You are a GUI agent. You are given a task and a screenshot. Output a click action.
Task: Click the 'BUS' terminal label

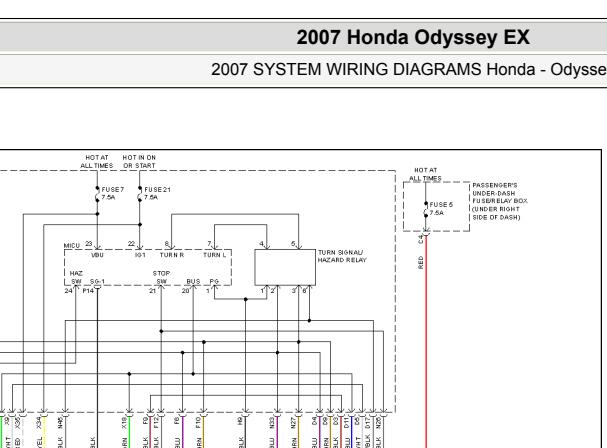point(193,282)
